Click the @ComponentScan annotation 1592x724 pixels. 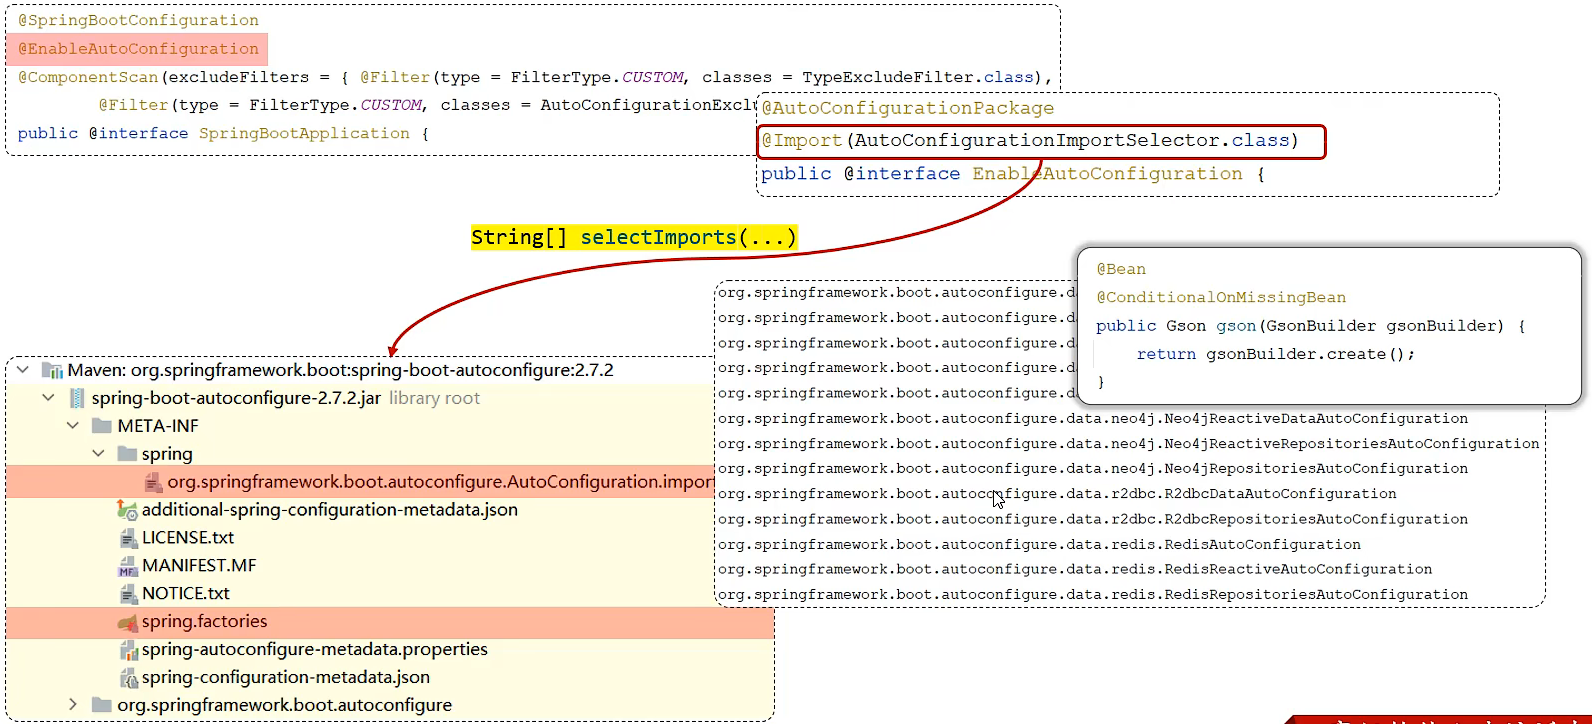pos(88,77)
